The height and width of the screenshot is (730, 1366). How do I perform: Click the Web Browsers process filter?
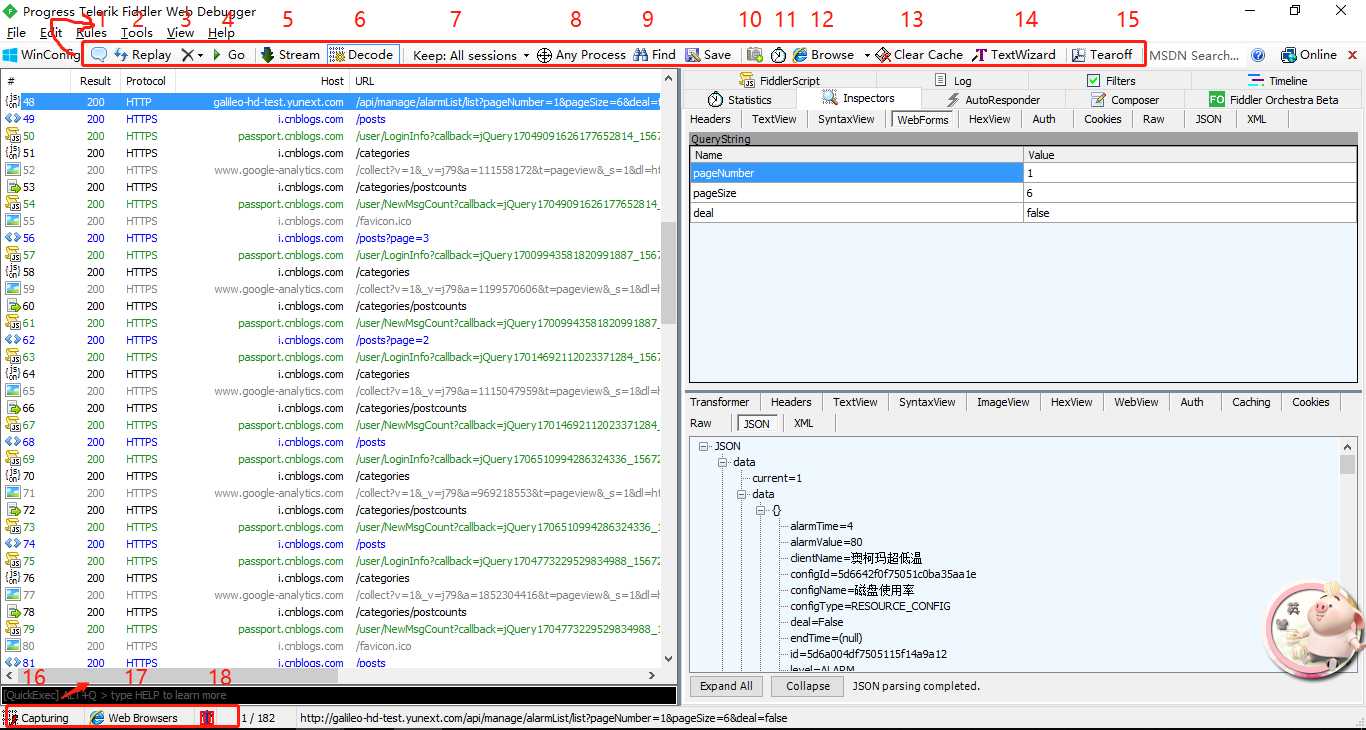(x=134, y=718)
